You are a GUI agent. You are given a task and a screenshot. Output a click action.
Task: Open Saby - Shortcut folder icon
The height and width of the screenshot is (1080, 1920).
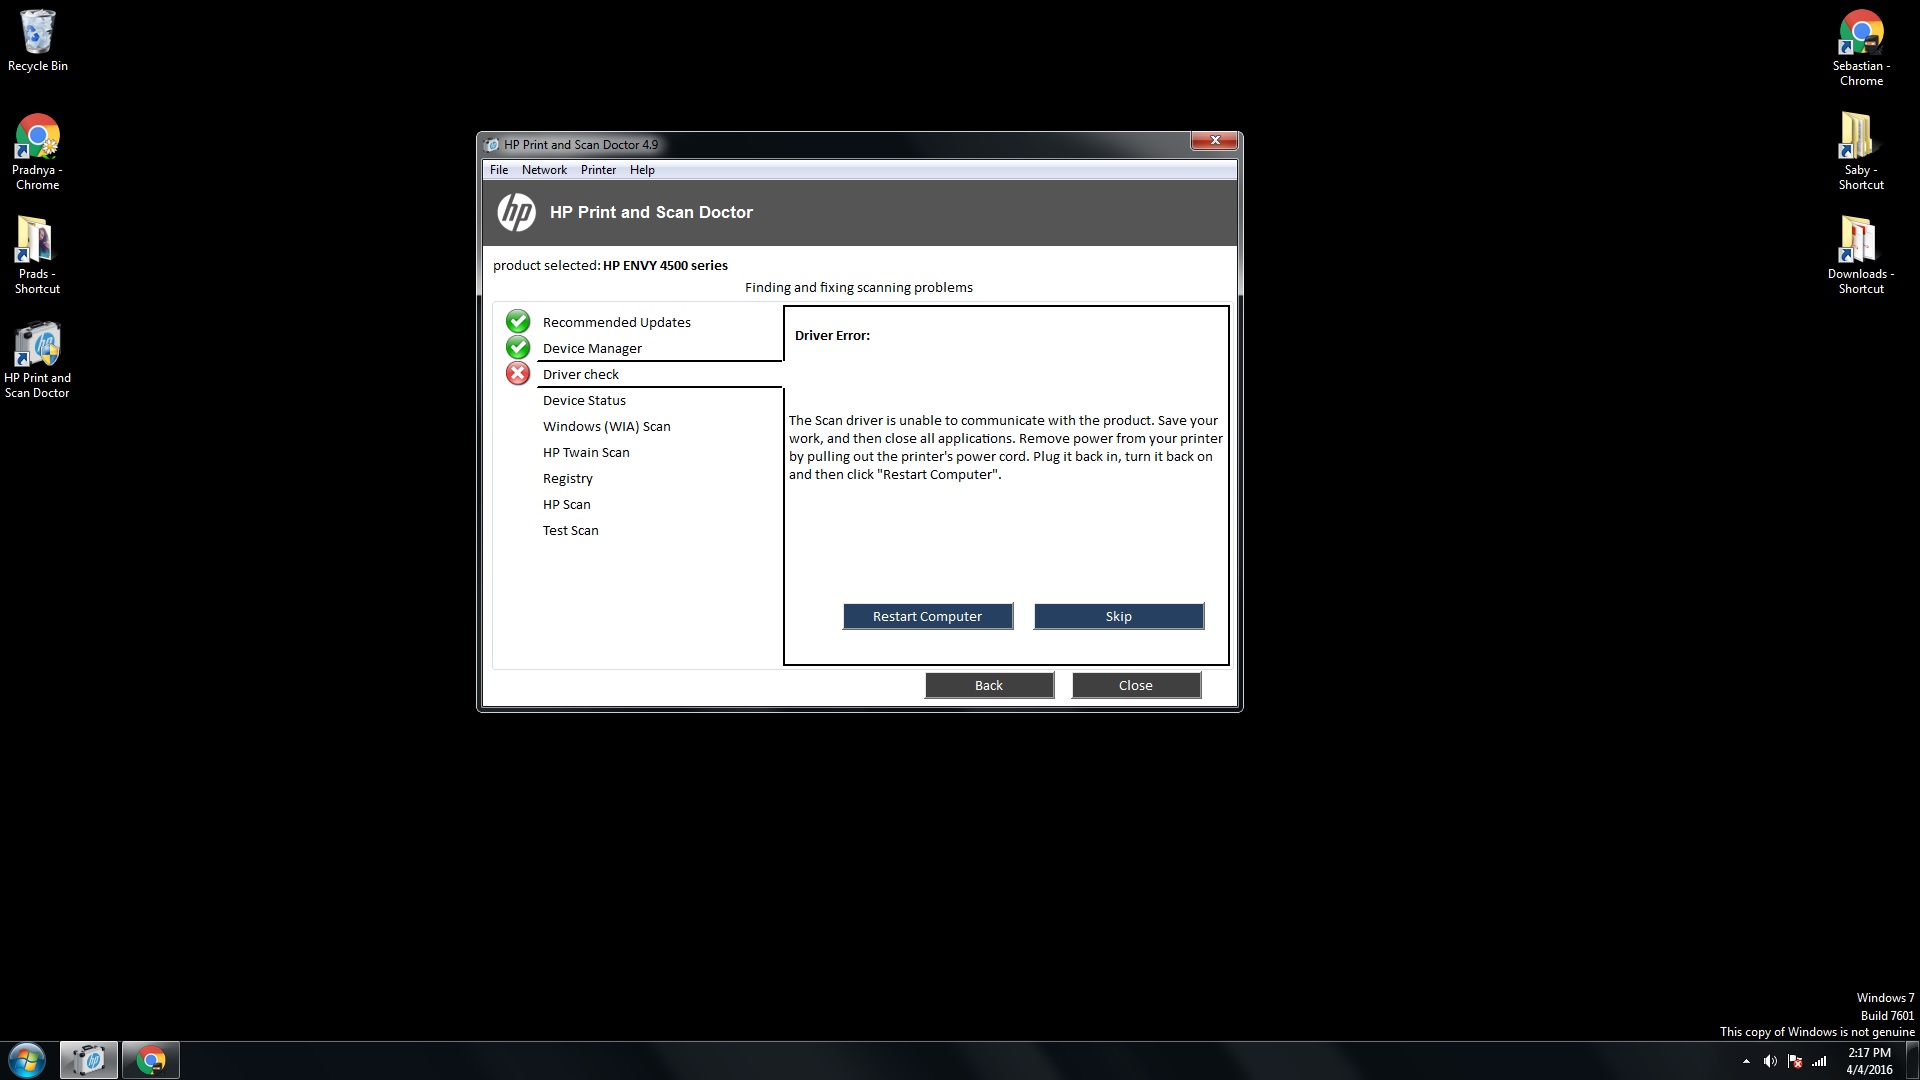click(1860, 152)
